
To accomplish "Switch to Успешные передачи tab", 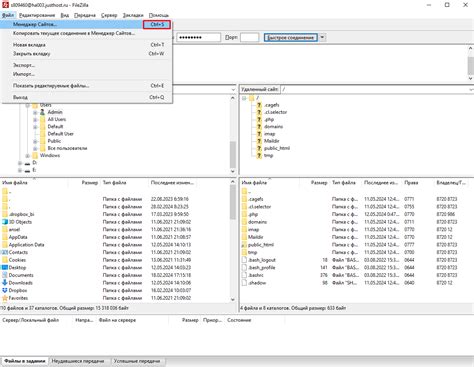I will point(137,361).
